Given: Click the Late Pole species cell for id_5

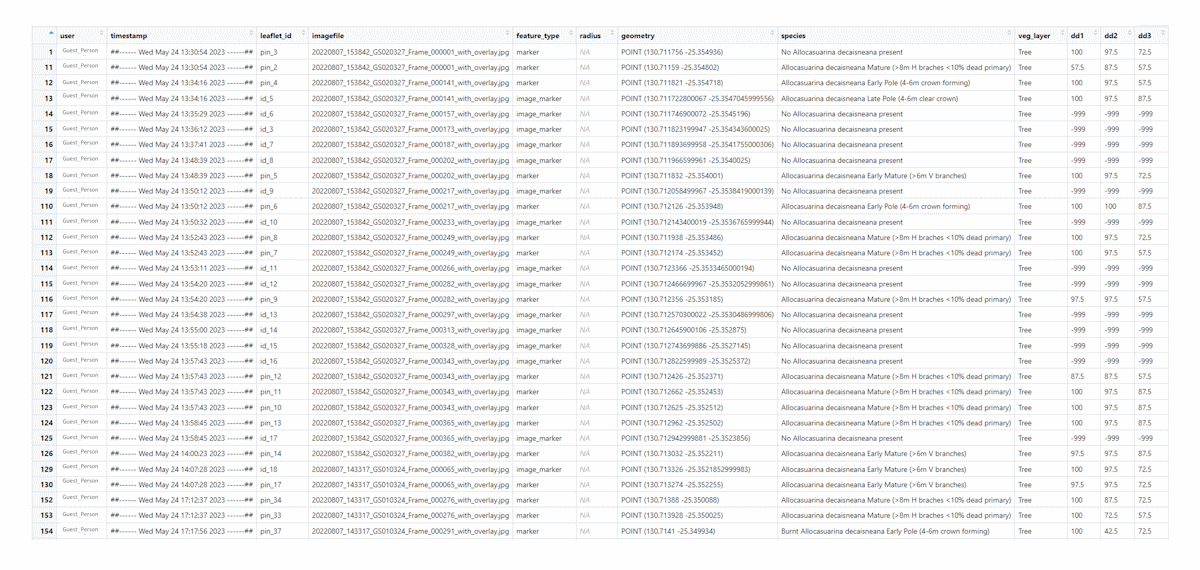Looking at the screenshot, I should coord(869,99).
